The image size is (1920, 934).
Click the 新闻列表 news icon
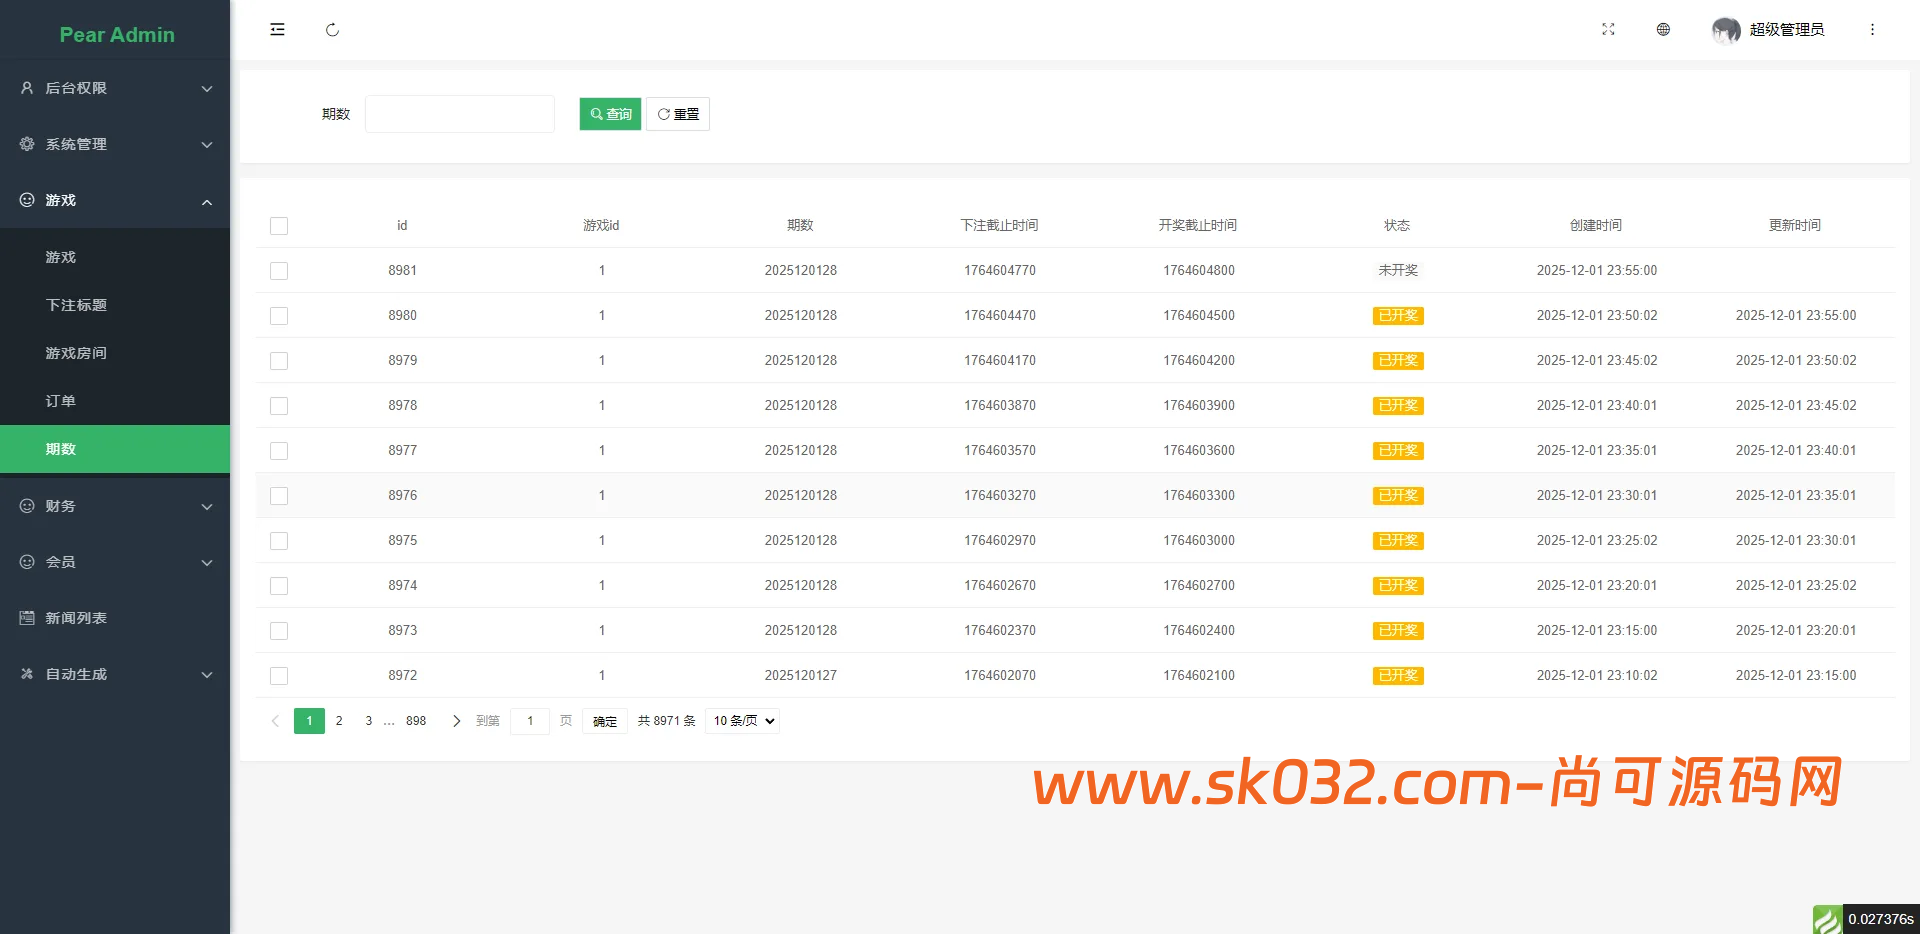[26, 618]
